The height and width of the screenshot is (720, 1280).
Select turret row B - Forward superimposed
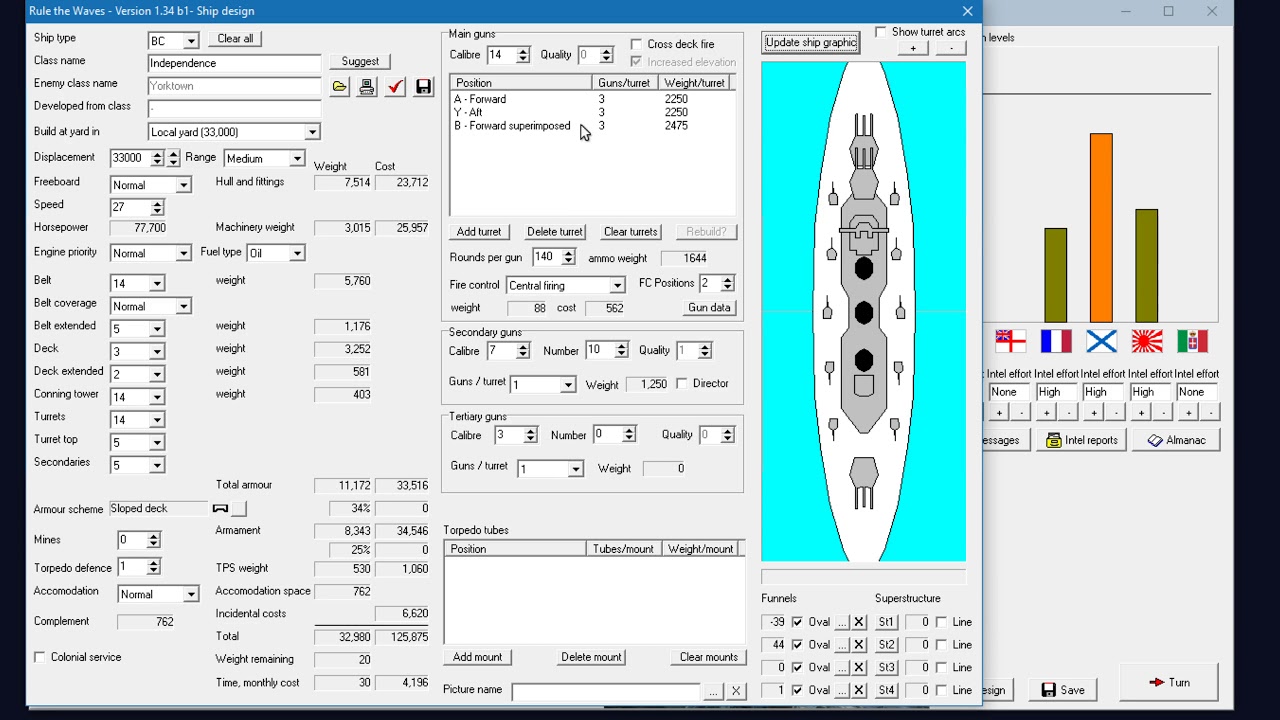tap(593, 126)
